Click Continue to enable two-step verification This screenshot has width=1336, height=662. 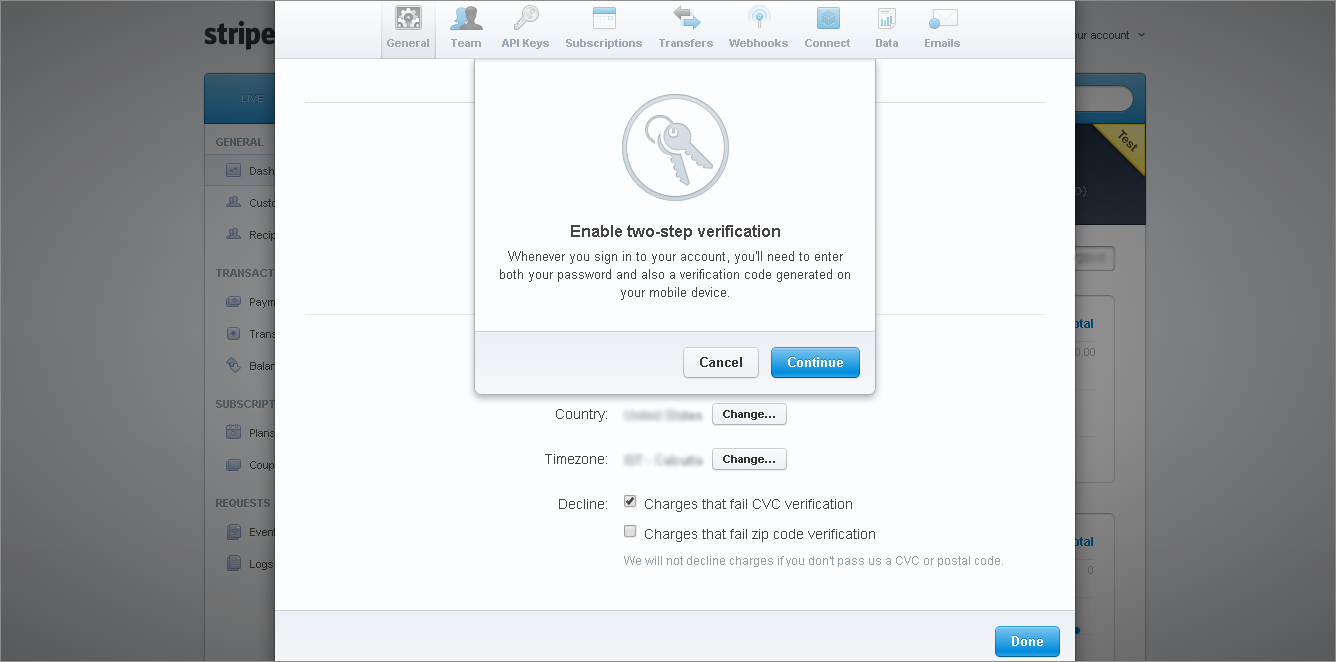pos(815,362)
